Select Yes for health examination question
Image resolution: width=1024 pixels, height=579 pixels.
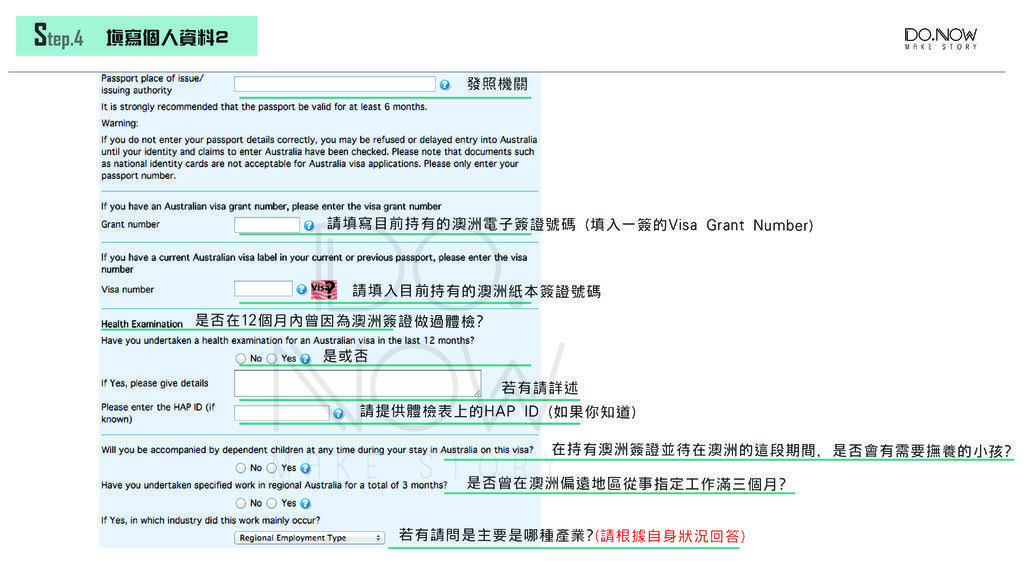[272, 359]
